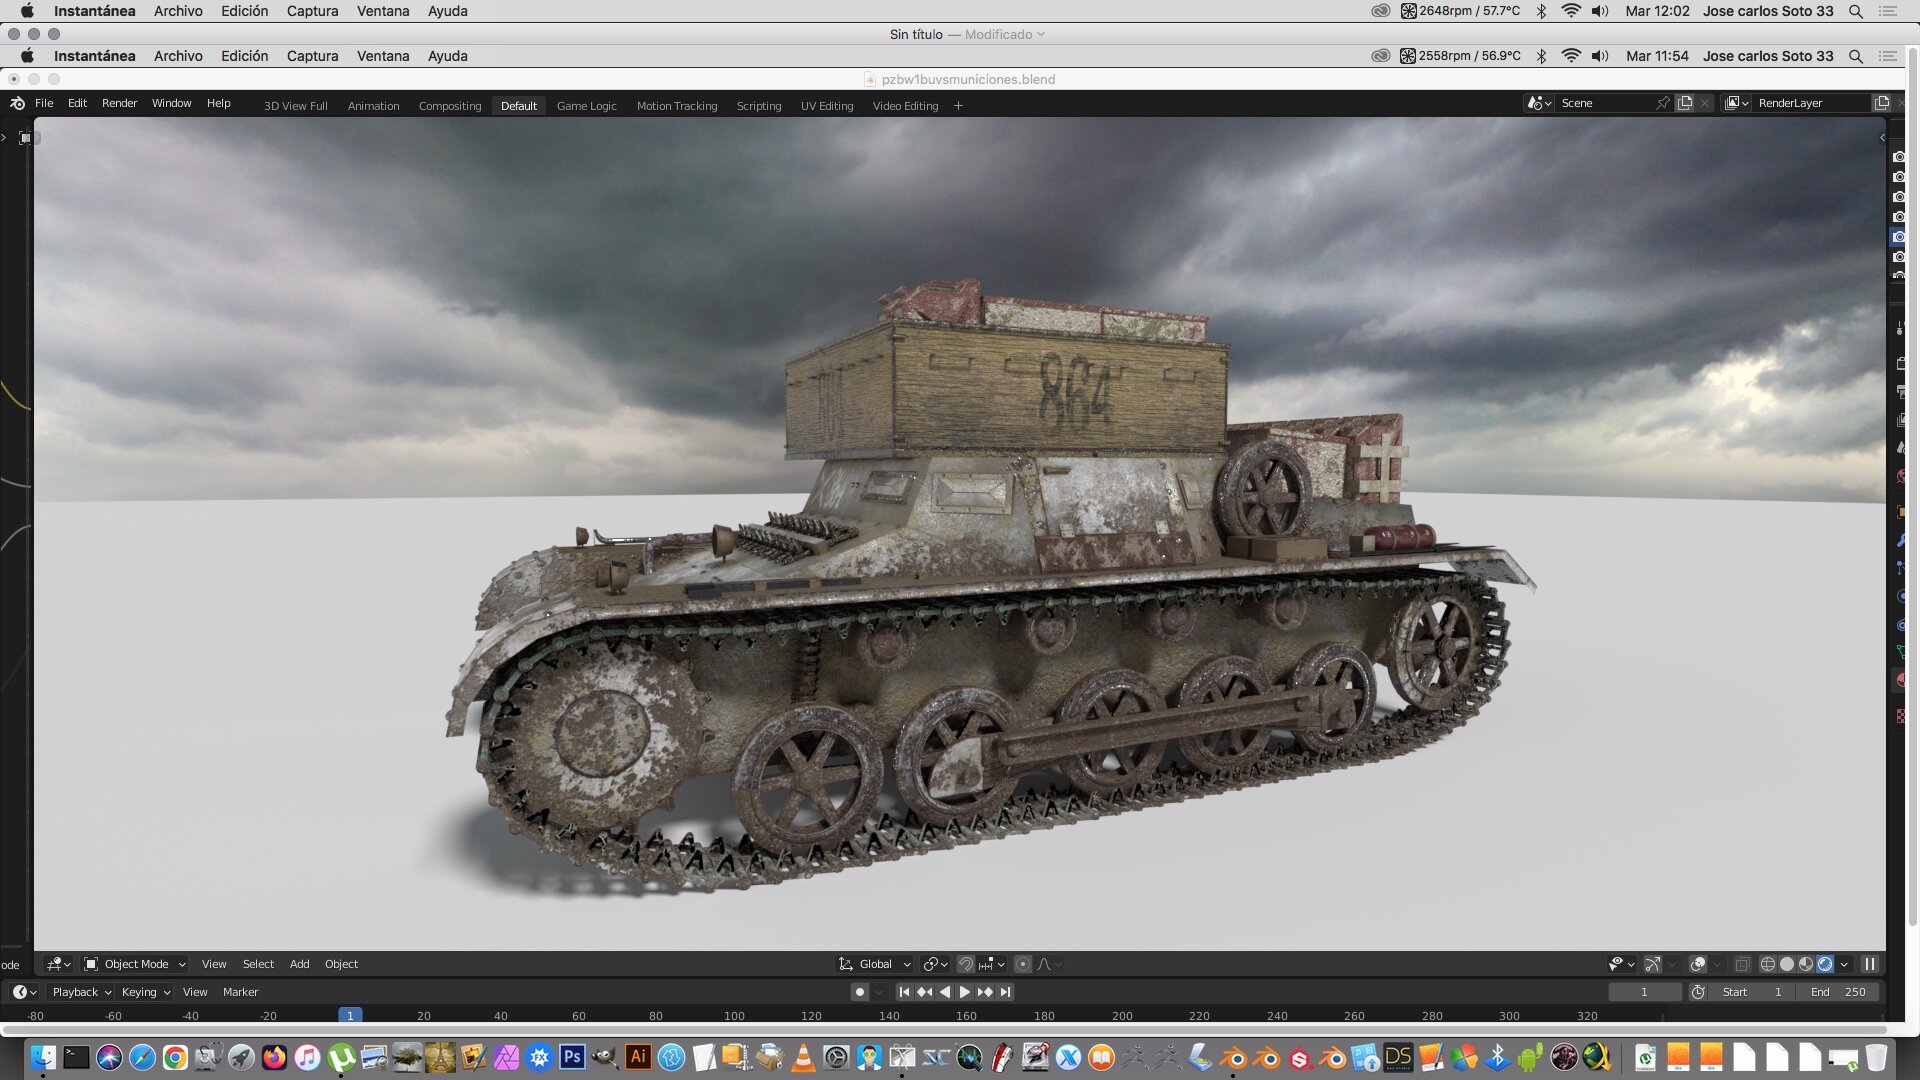Open the Global transform orientation dropdown
The height and width of the screenshot is (1080, 1920).
pos(875,964)
